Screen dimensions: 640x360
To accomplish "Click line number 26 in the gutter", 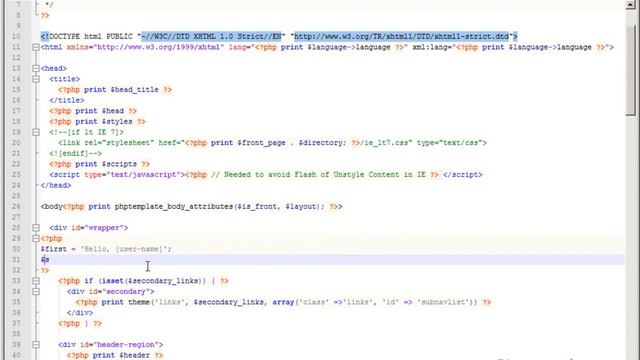I will (16, 207).
